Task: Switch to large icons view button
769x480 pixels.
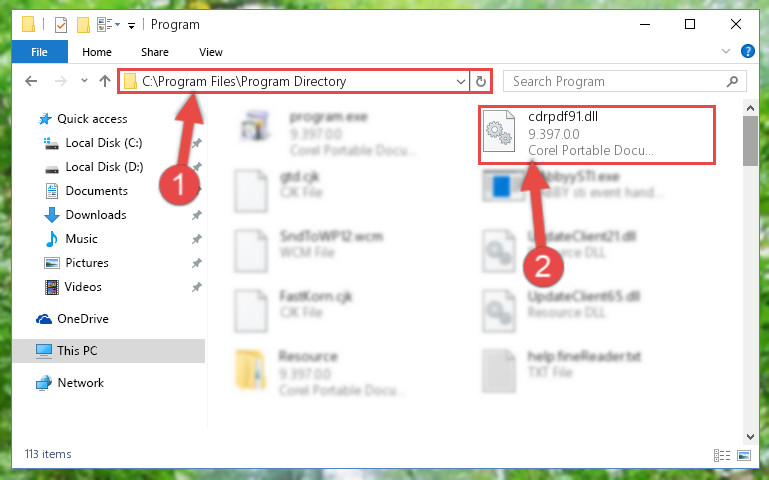Action: coord(743,455)
